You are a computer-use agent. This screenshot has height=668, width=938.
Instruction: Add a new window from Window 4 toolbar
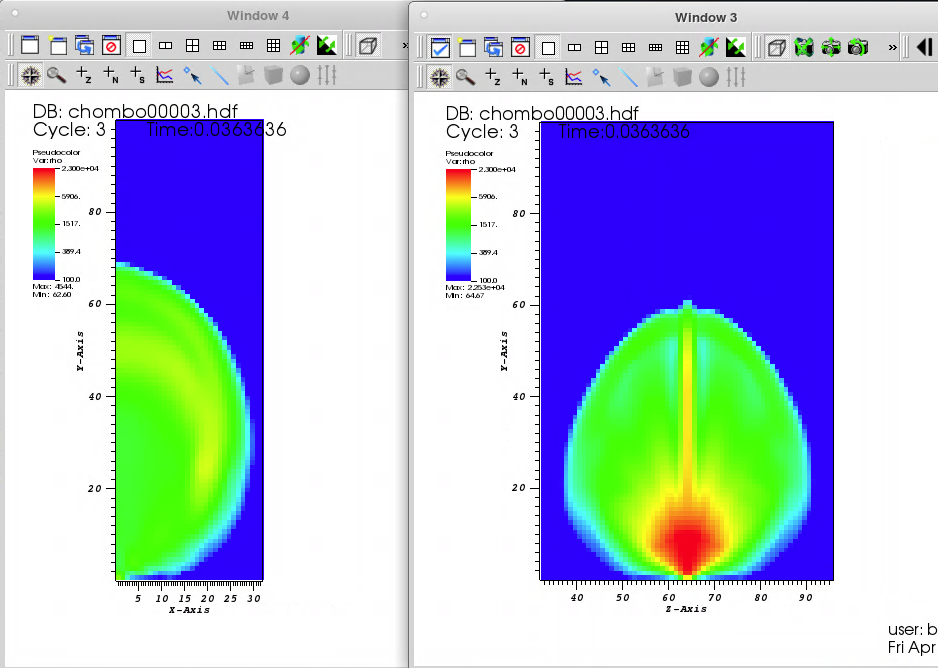click(x=57, y=45)
